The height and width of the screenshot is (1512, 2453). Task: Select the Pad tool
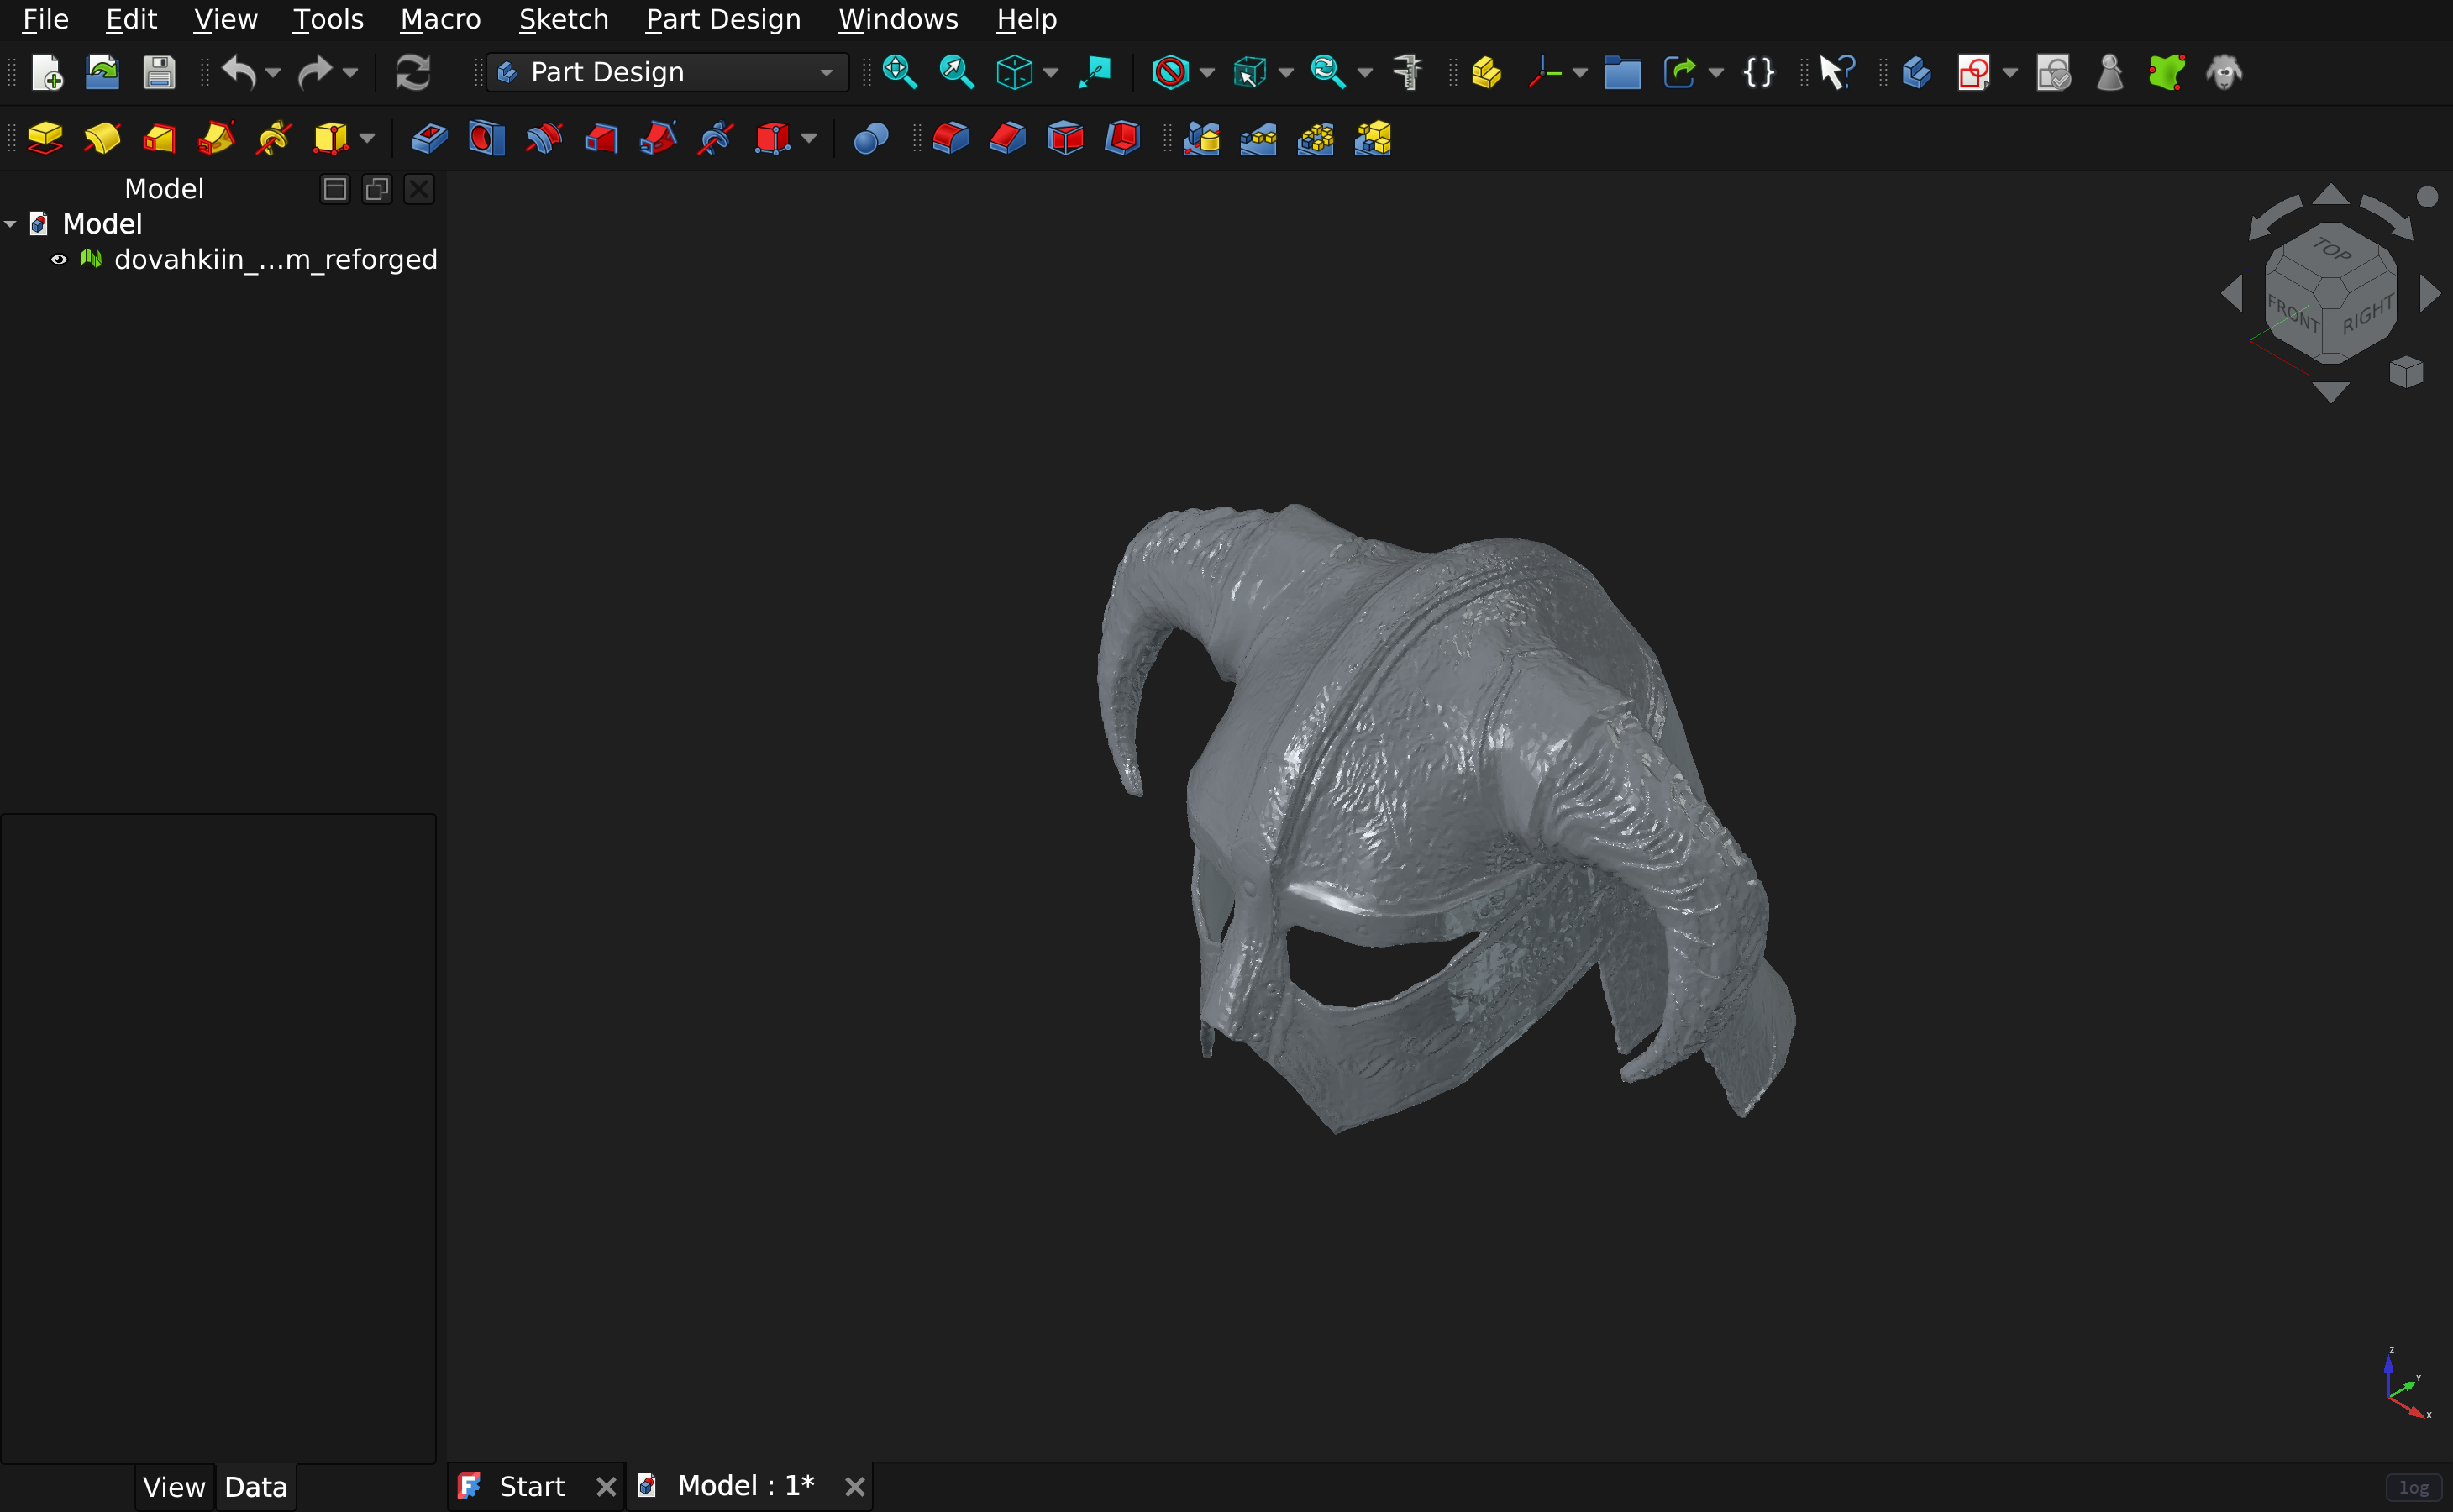[45, 138]
